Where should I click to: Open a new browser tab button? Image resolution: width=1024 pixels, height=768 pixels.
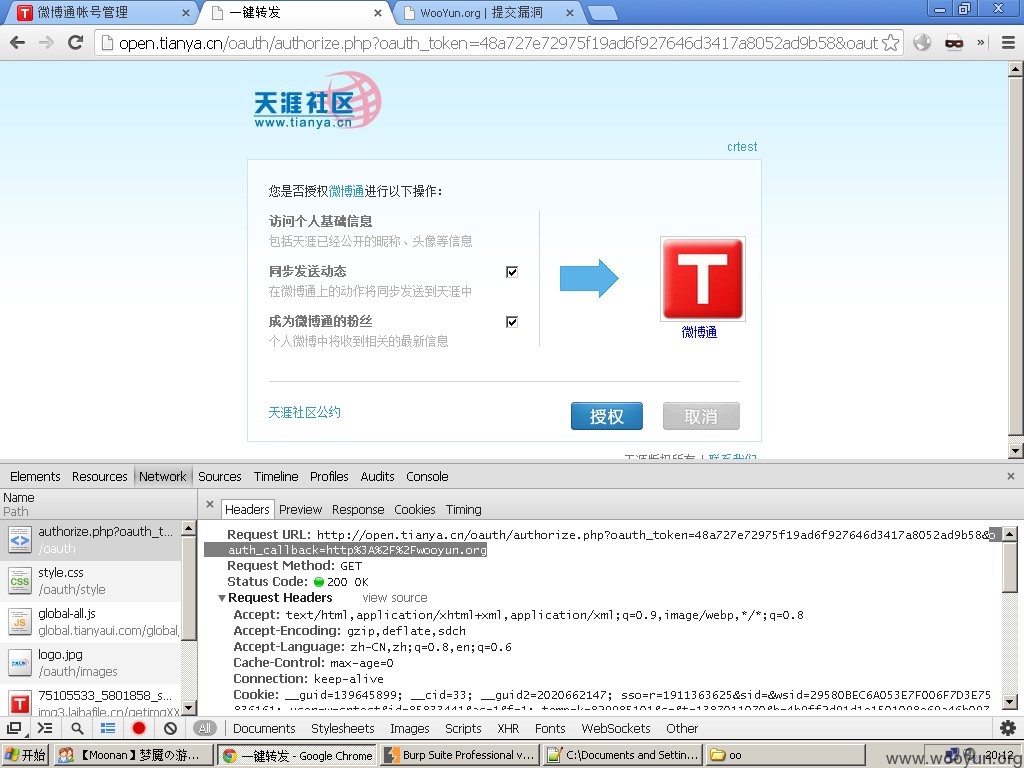point(602,12)
